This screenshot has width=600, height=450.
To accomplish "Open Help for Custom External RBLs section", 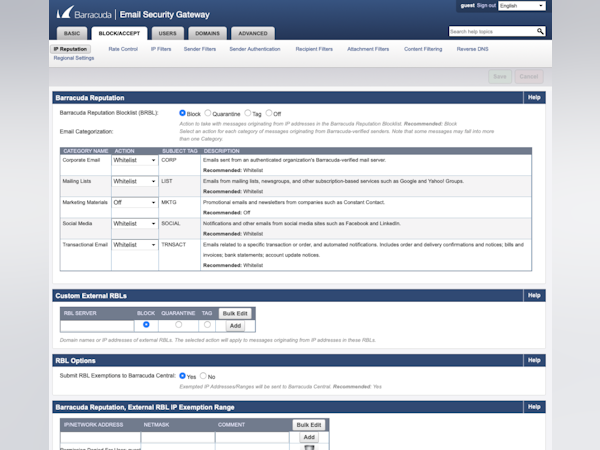I will point(534,295).
